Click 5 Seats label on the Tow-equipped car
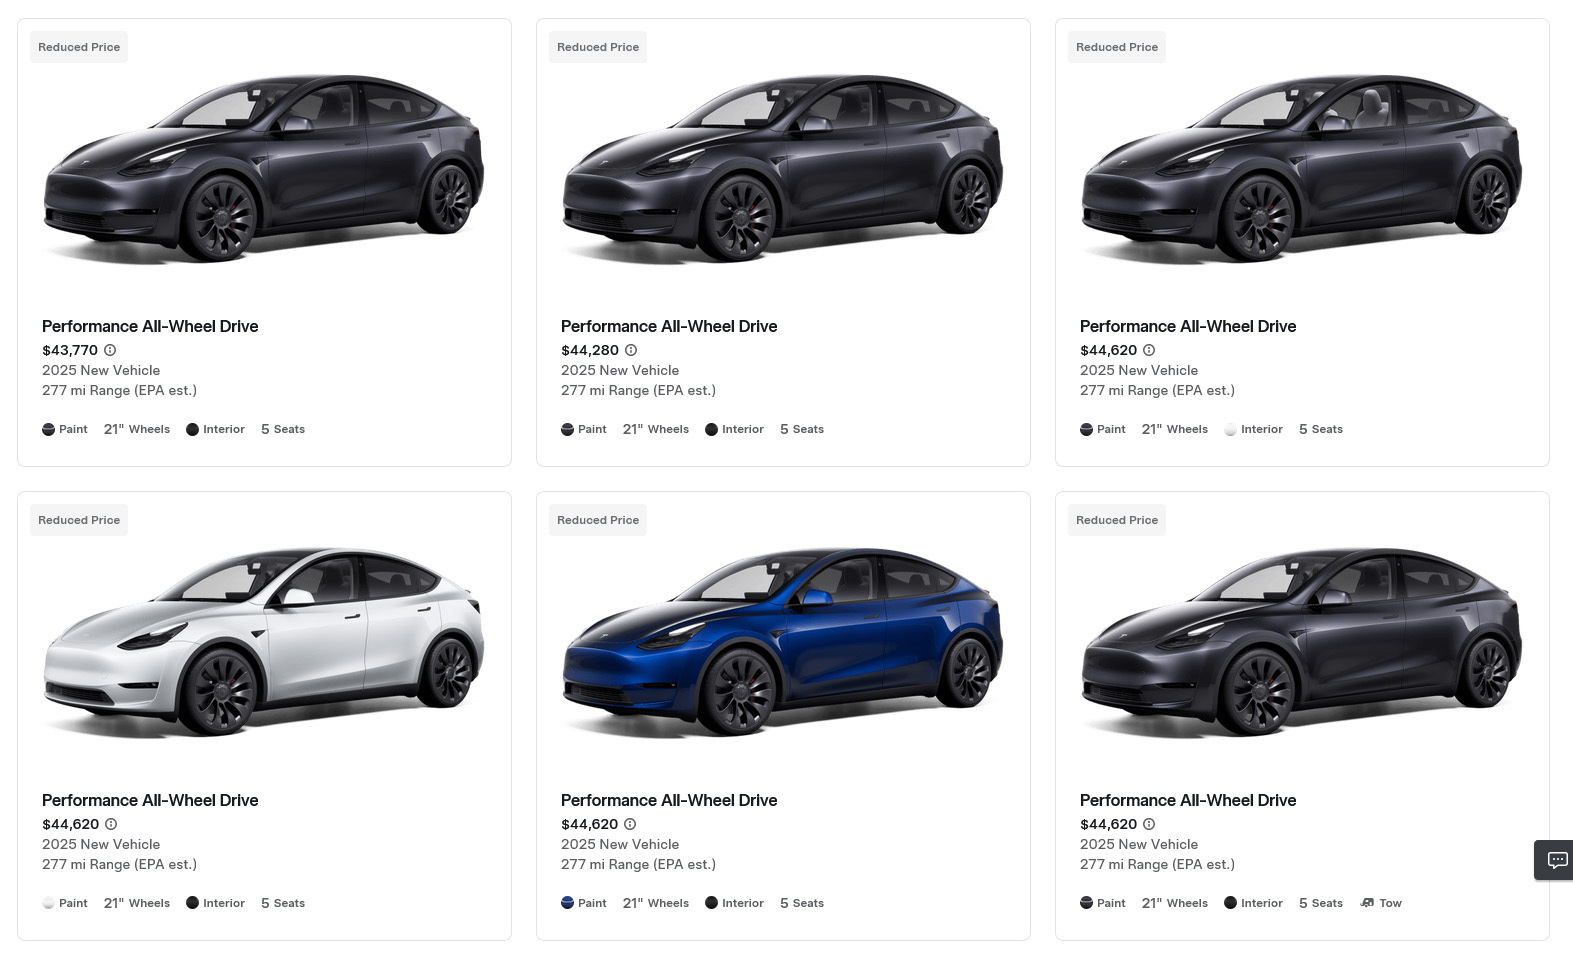Viewport: 1573px width, 958px height. pyautogui.click(x=1320, y=903)
